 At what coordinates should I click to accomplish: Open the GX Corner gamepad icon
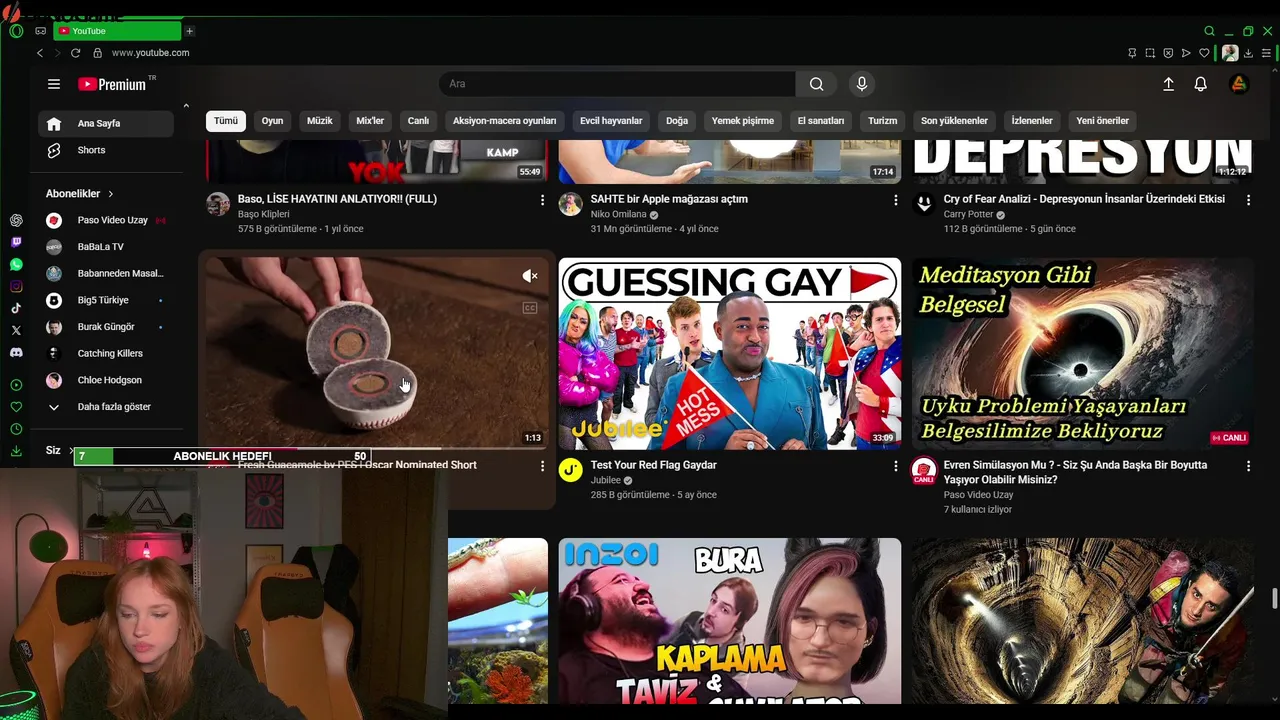(x=41, y=31)
